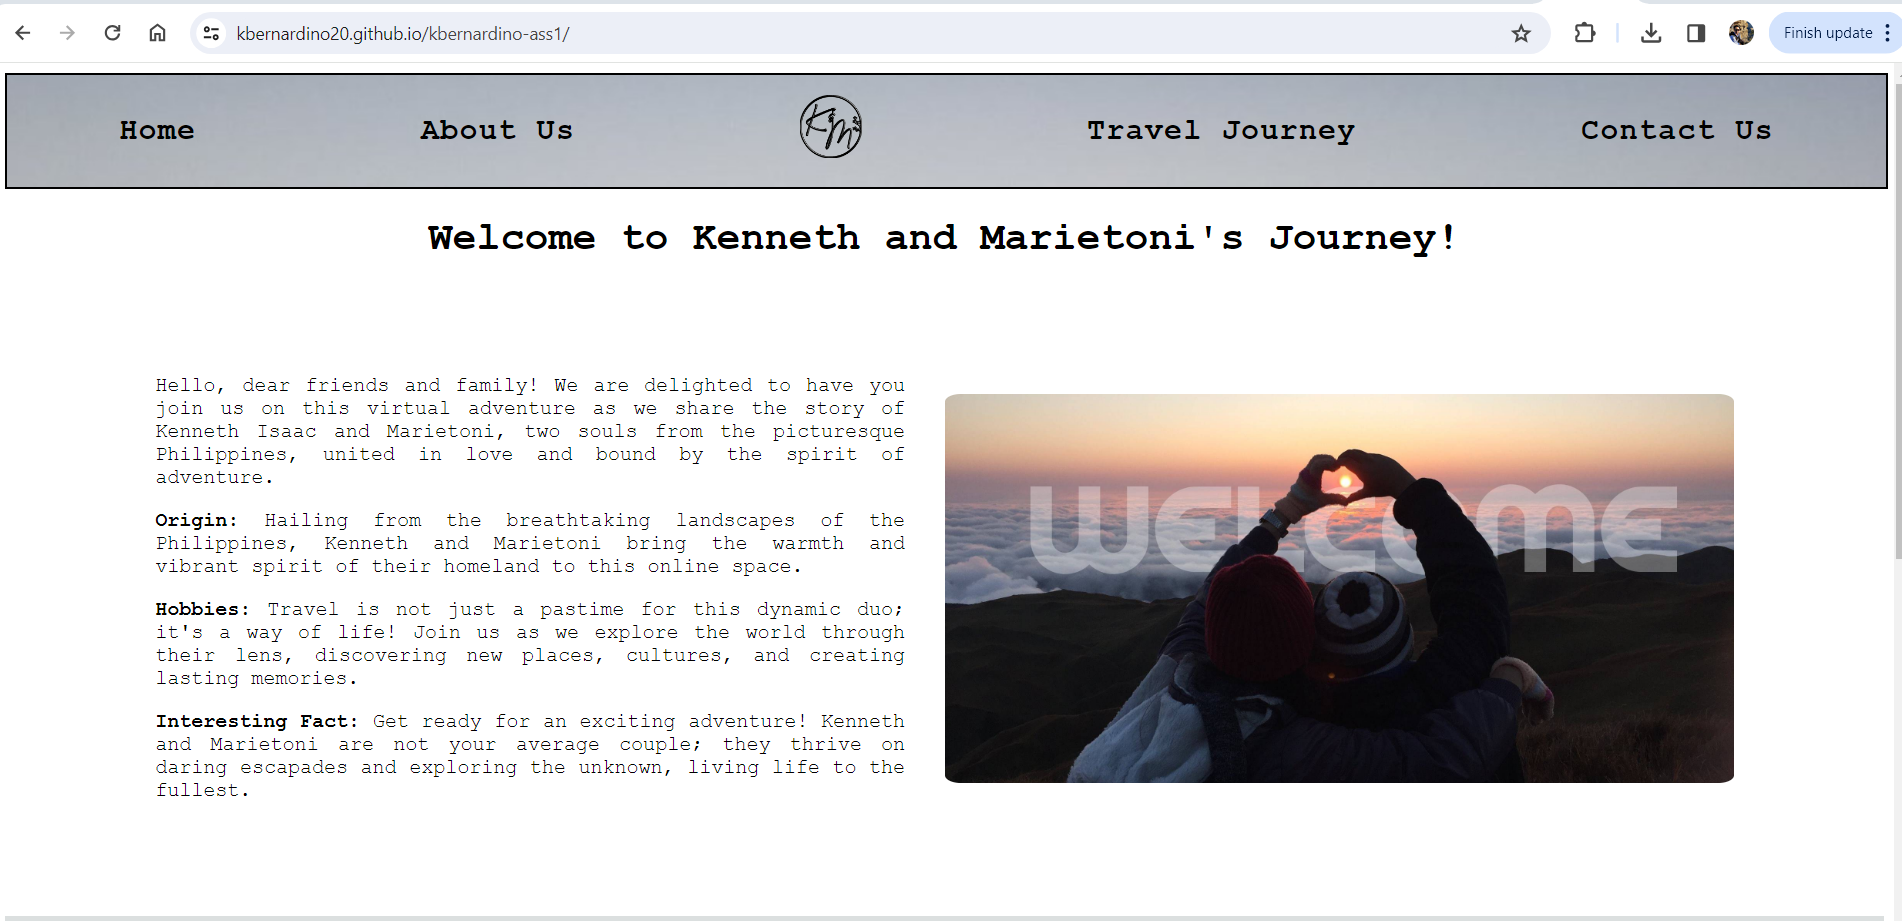View site information icon in address bar
This screenshot has height=921, width=1902.
211,33
